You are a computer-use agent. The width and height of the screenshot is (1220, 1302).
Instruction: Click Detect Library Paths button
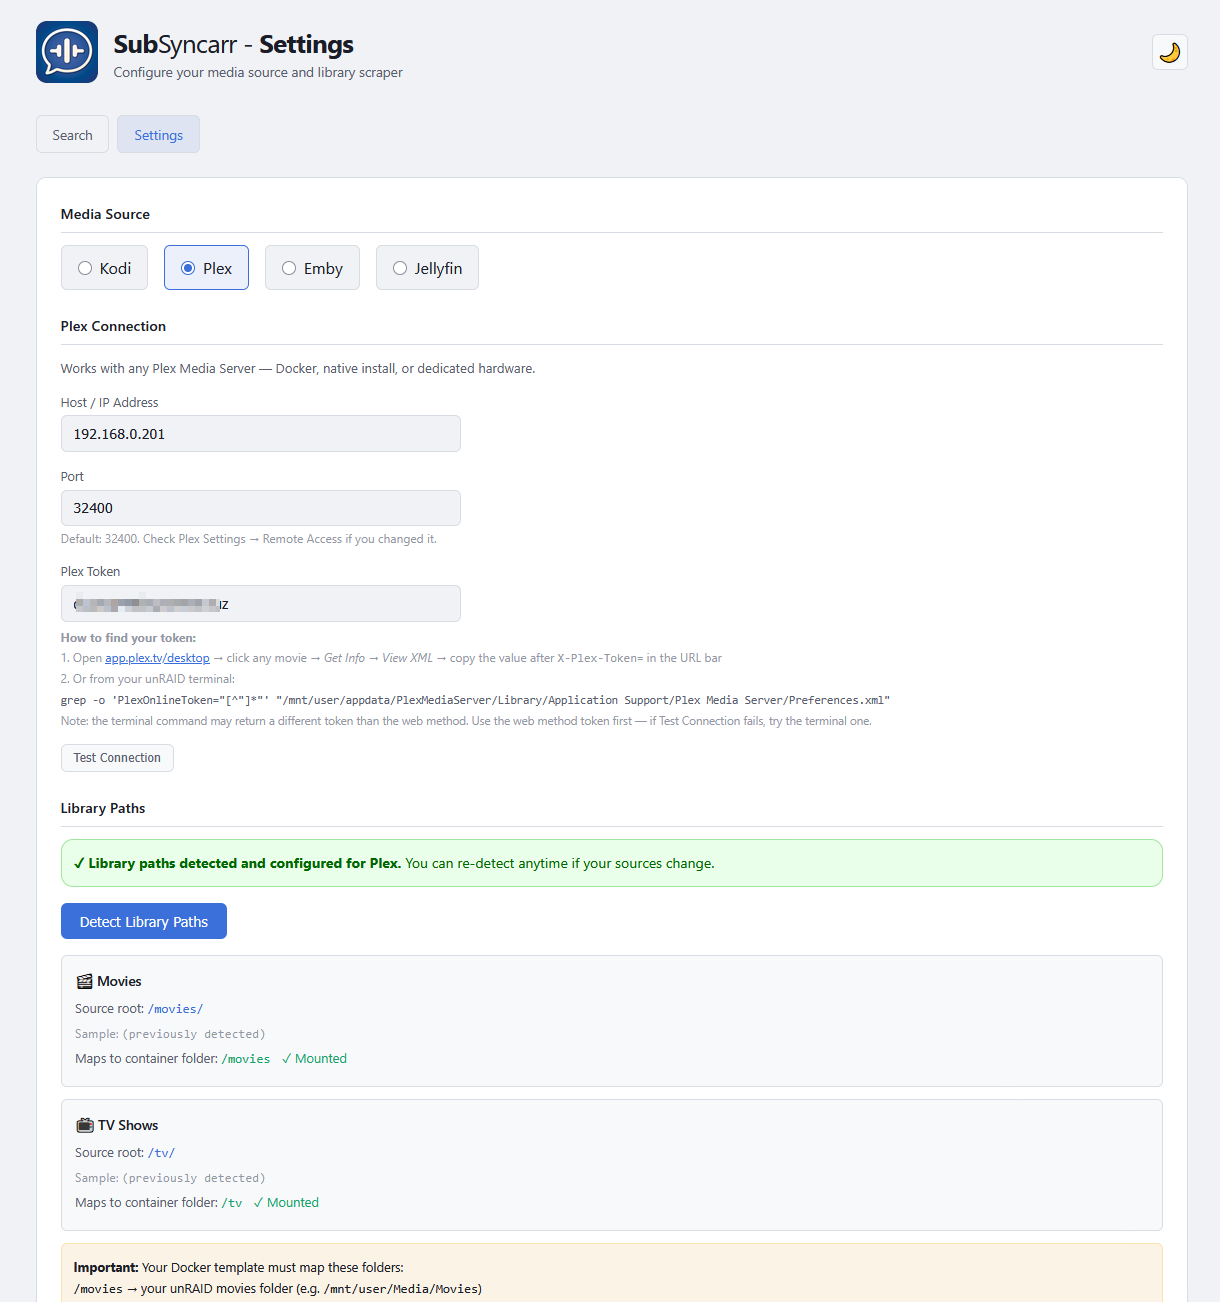[144, 921]
